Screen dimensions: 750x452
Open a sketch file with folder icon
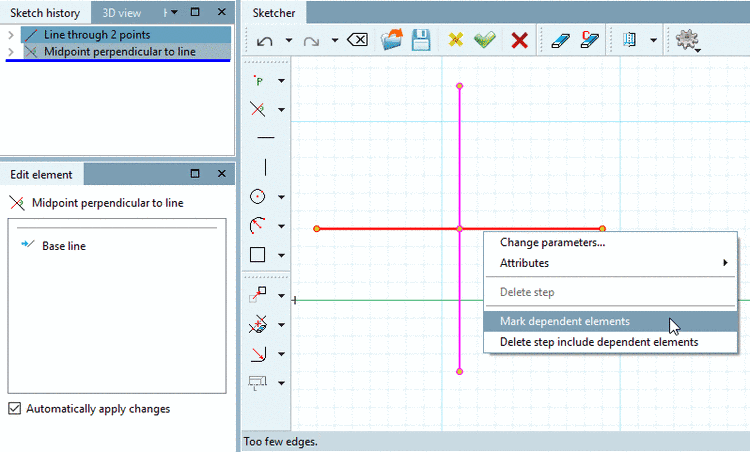tap(392, 40)
